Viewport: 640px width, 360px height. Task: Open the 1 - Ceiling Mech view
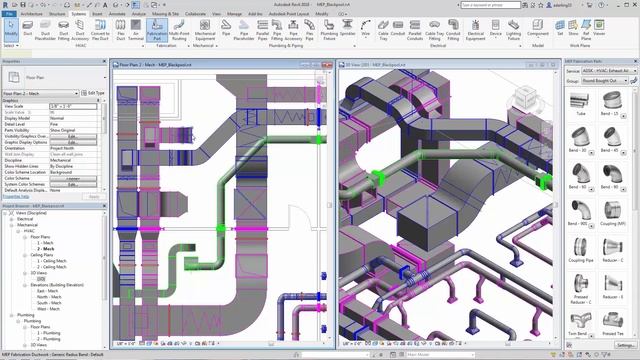tap(51, 261)
